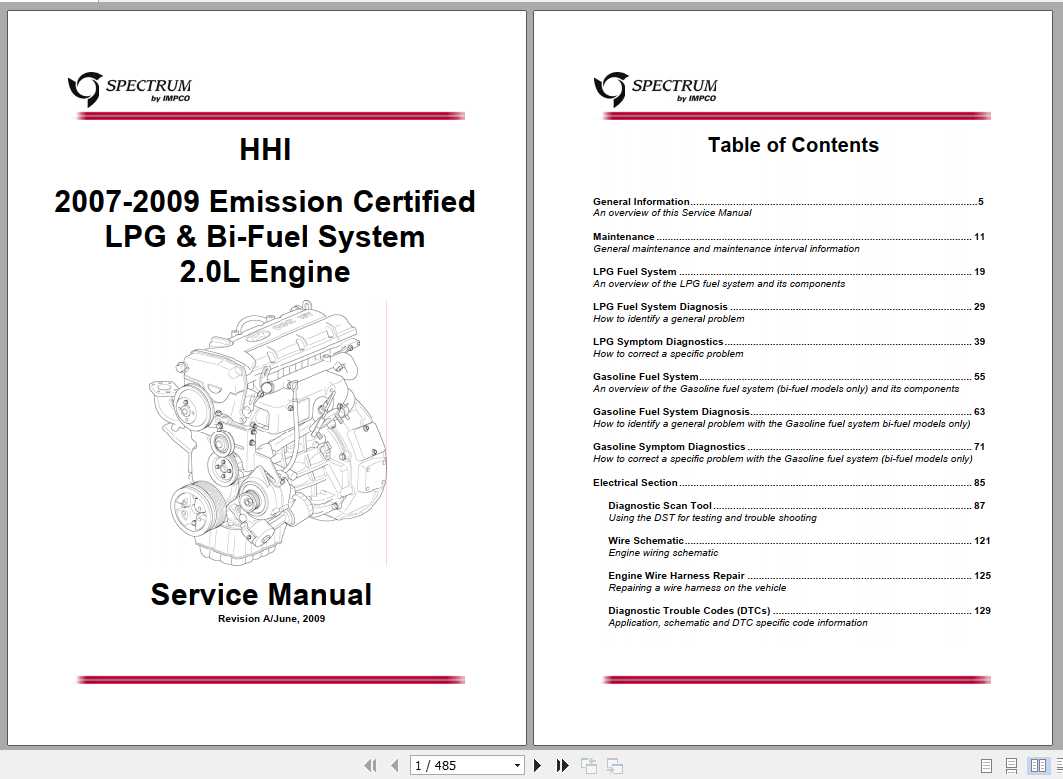
Task: Go to the next page
Action: pyautogui.click(x=538, y=765)
